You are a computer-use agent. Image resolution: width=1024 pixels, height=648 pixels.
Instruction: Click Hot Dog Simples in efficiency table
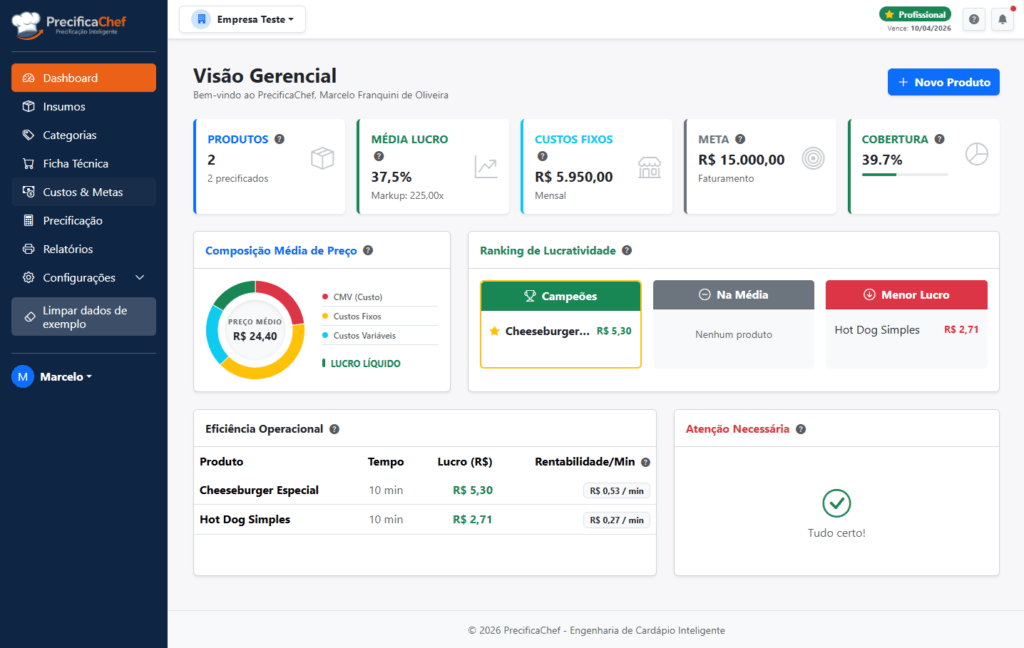coord(245,519)
